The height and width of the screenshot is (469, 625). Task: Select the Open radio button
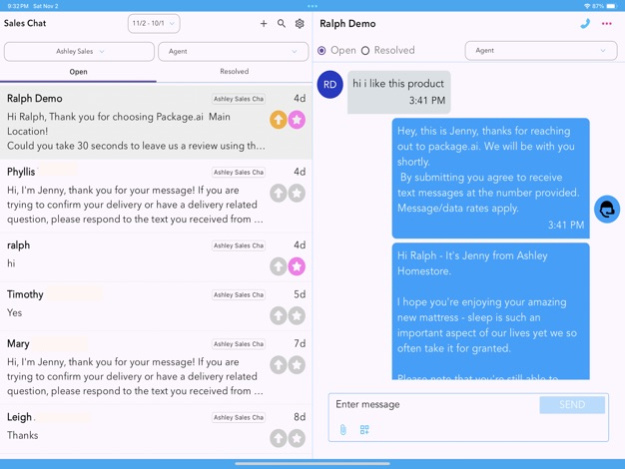322,50
